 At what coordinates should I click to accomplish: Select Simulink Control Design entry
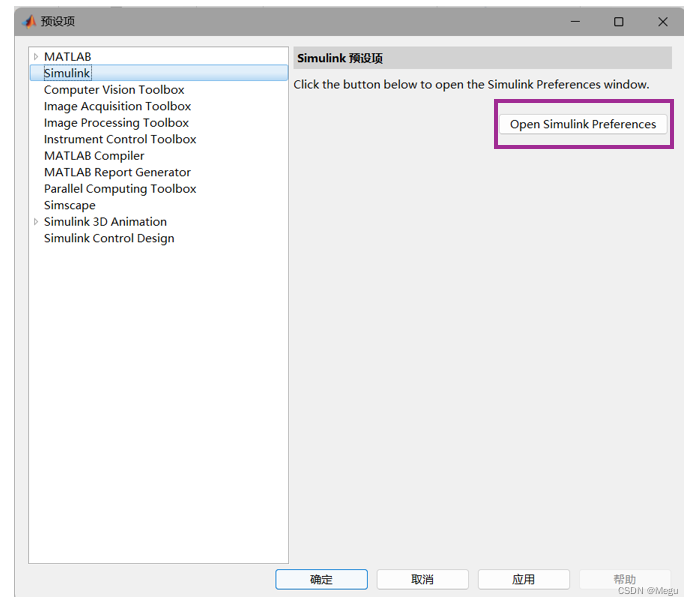[x=109, y=238]
